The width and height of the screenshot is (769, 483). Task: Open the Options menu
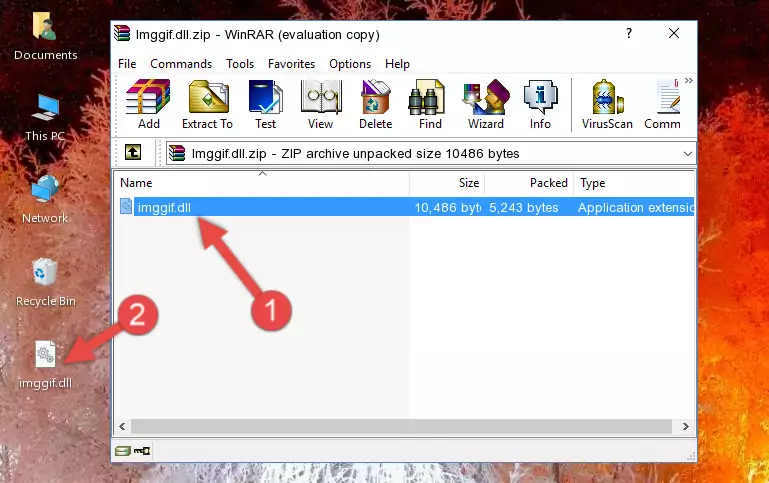pyautogui.click(x=350, y=64)
